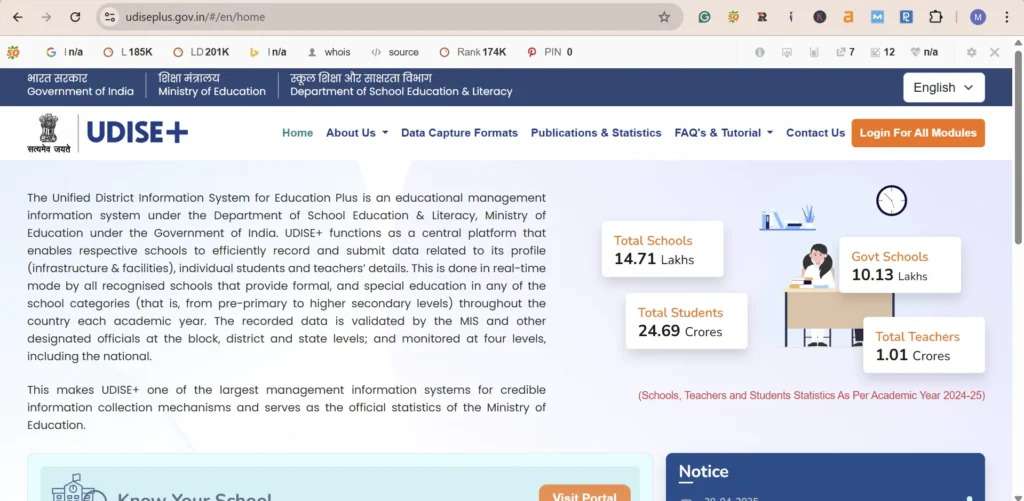
Task: Expand the FAQ's & Tutorial menu
Action: (x=723, y=133)
